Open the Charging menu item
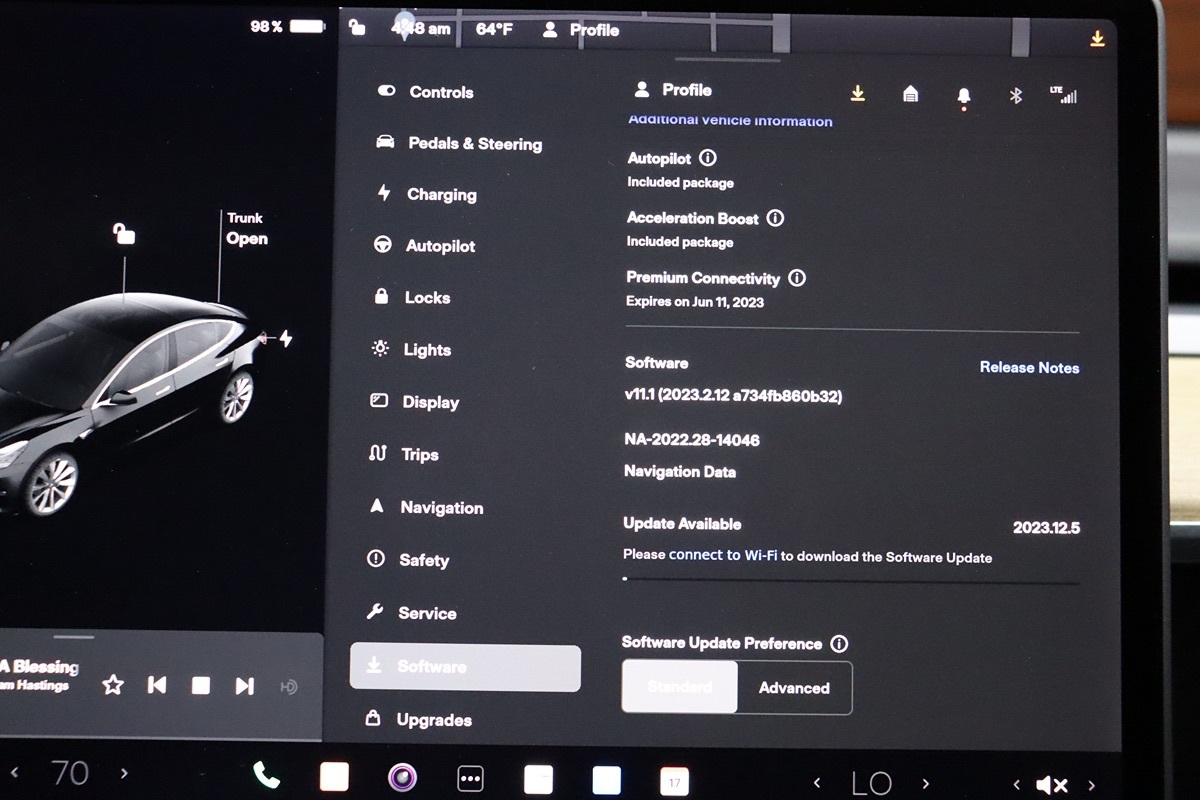 pyautogui.click(x=441, y=195)
